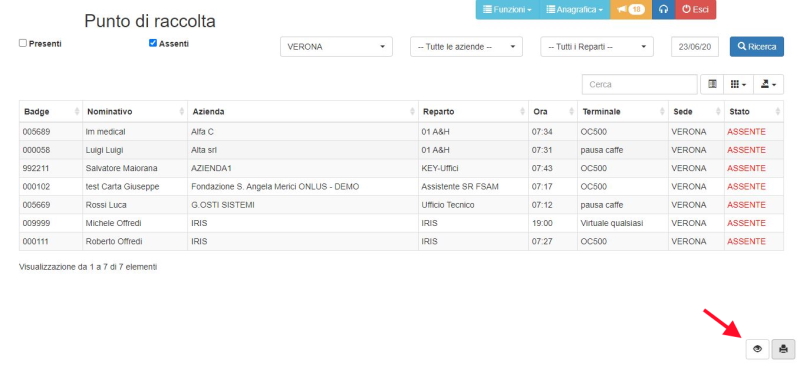Click the headset support icon
The width and height of the screenshot is (800, 367).
663,10
